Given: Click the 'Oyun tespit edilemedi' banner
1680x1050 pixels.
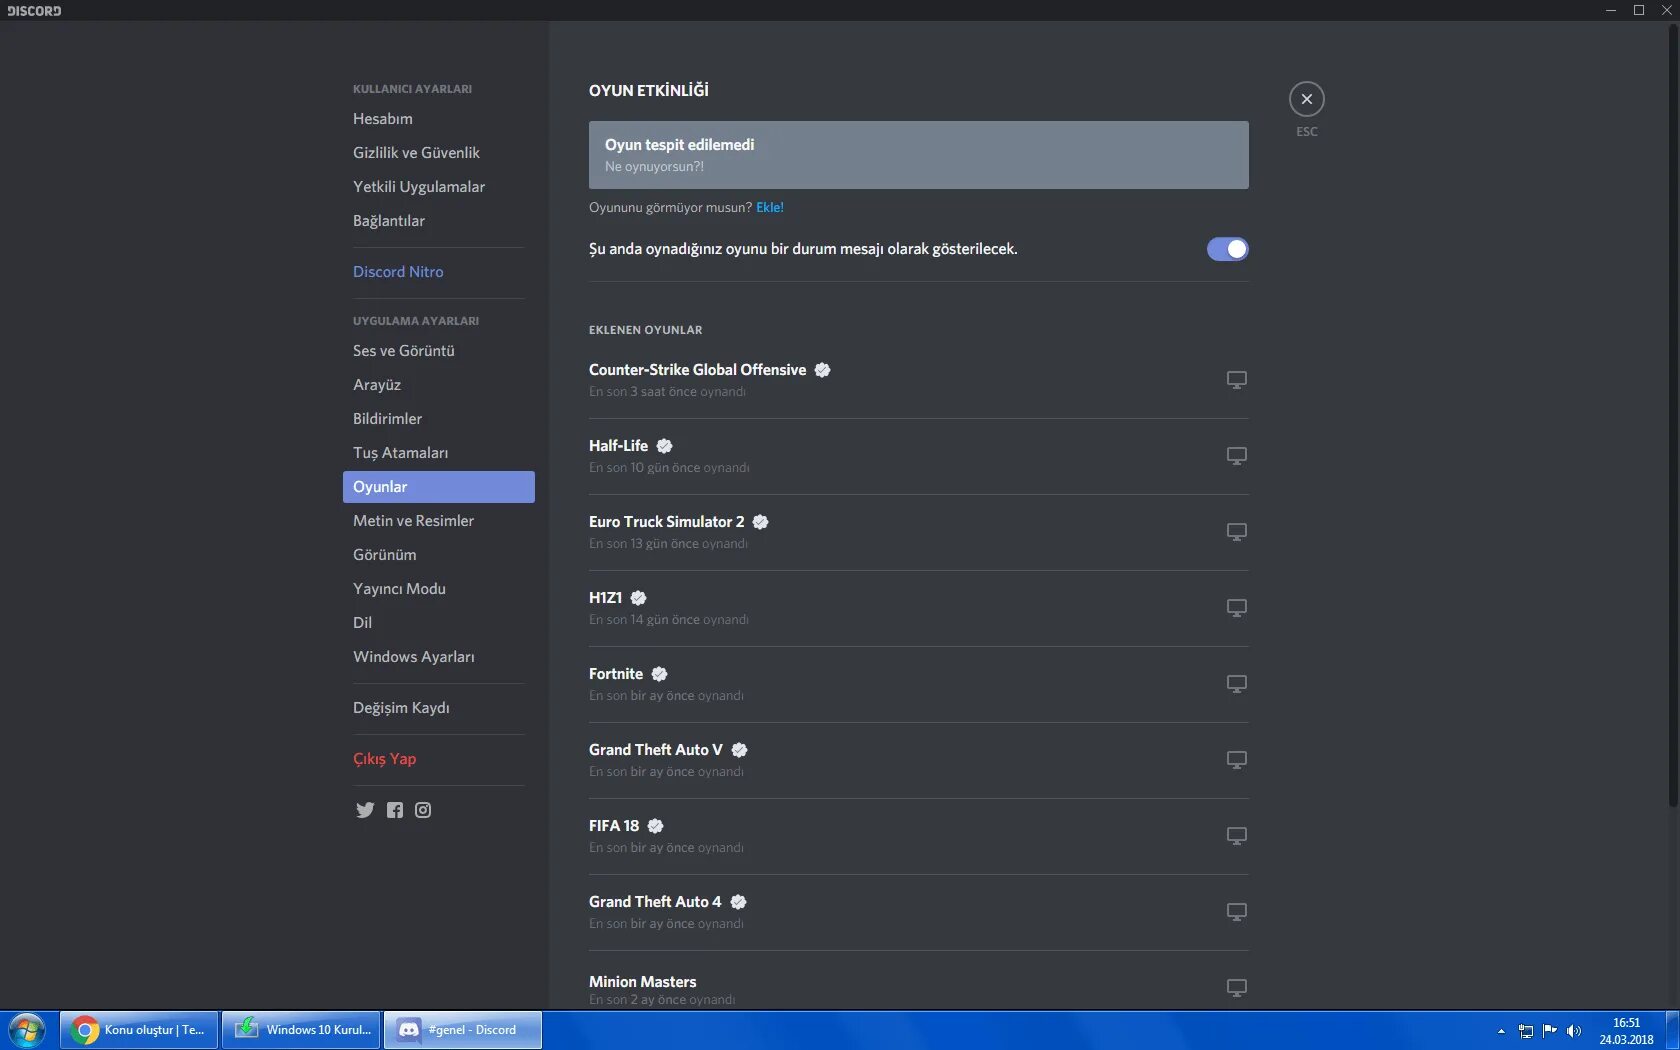Looking at the screenshot, I should tap(918, 155).
